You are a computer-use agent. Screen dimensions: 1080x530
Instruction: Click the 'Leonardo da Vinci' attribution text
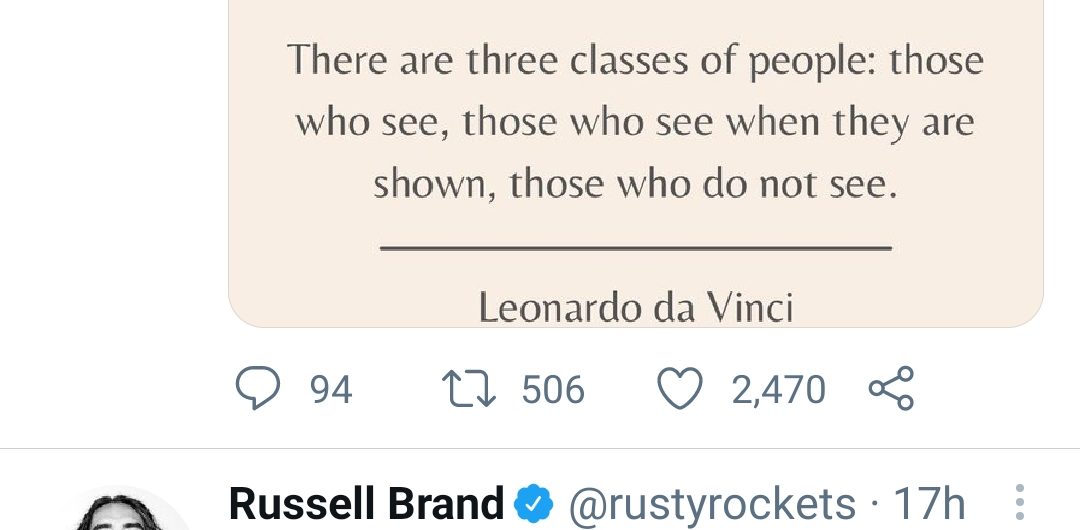coord(636,307)
